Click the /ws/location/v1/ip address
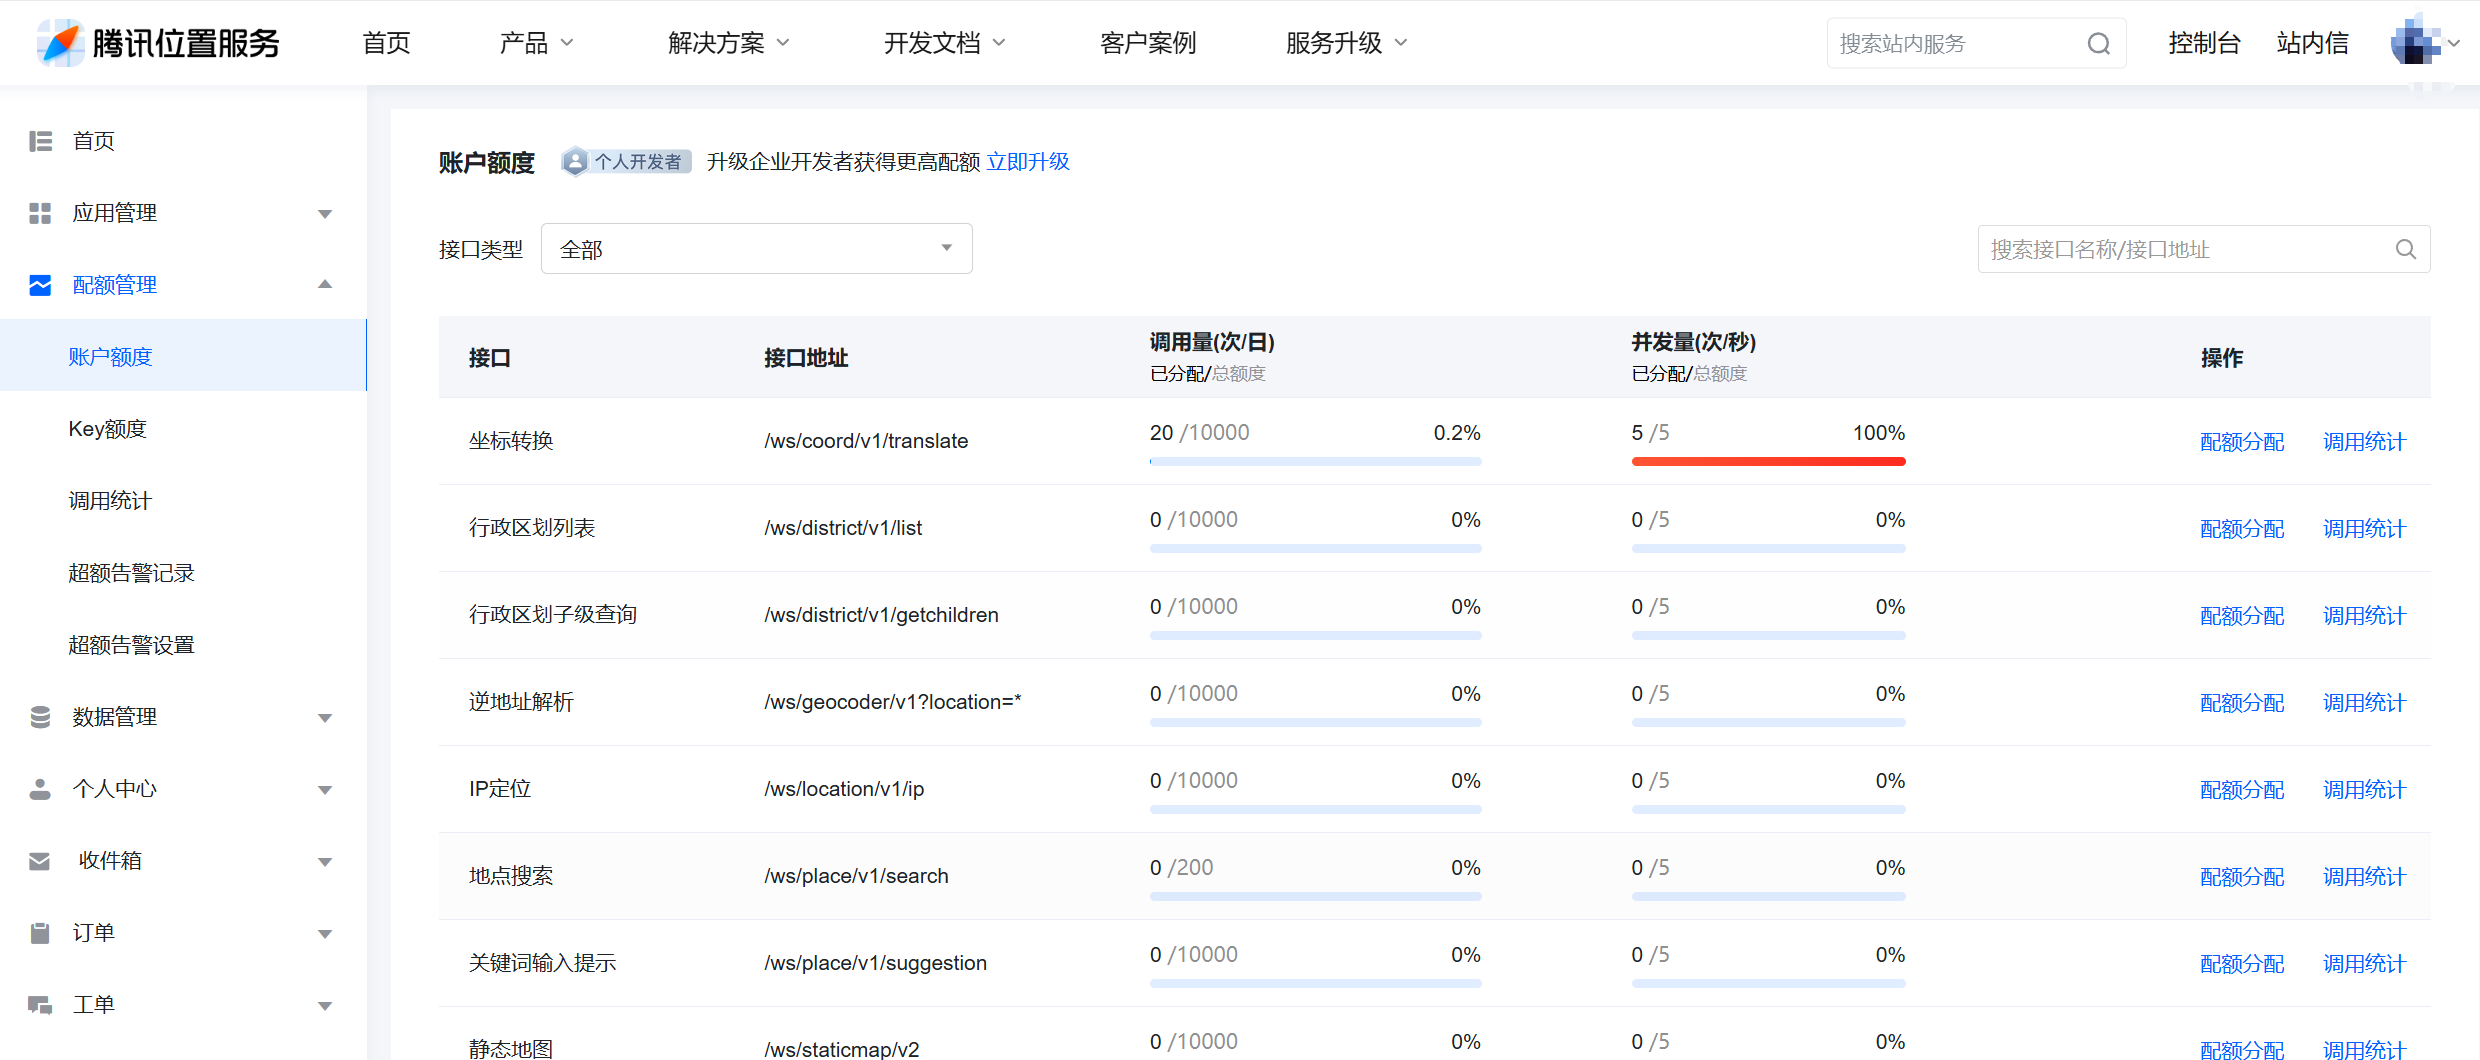The height and width of the screenshot is (1060, 2480). (844, 789)
